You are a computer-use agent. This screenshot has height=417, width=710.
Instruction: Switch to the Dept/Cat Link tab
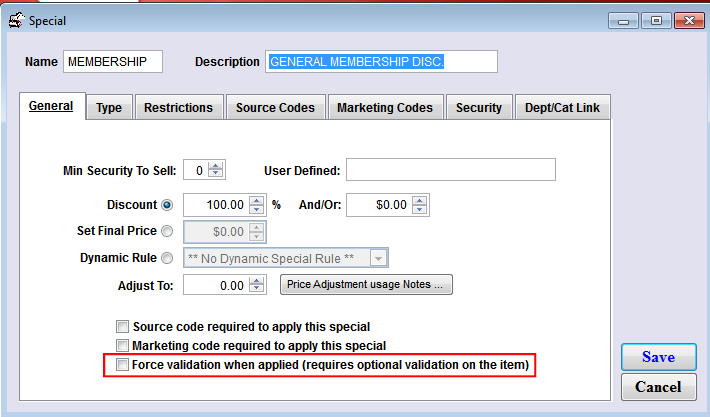(562, 108)
